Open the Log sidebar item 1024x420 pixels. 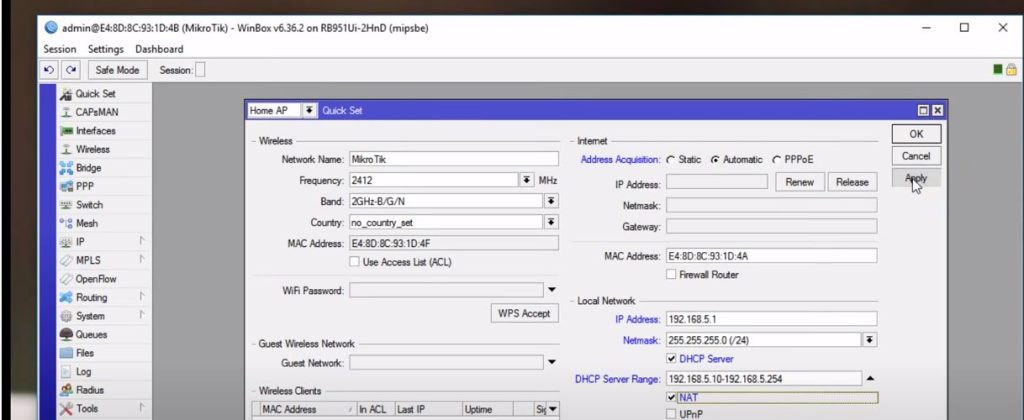click(x=83, y=371)
